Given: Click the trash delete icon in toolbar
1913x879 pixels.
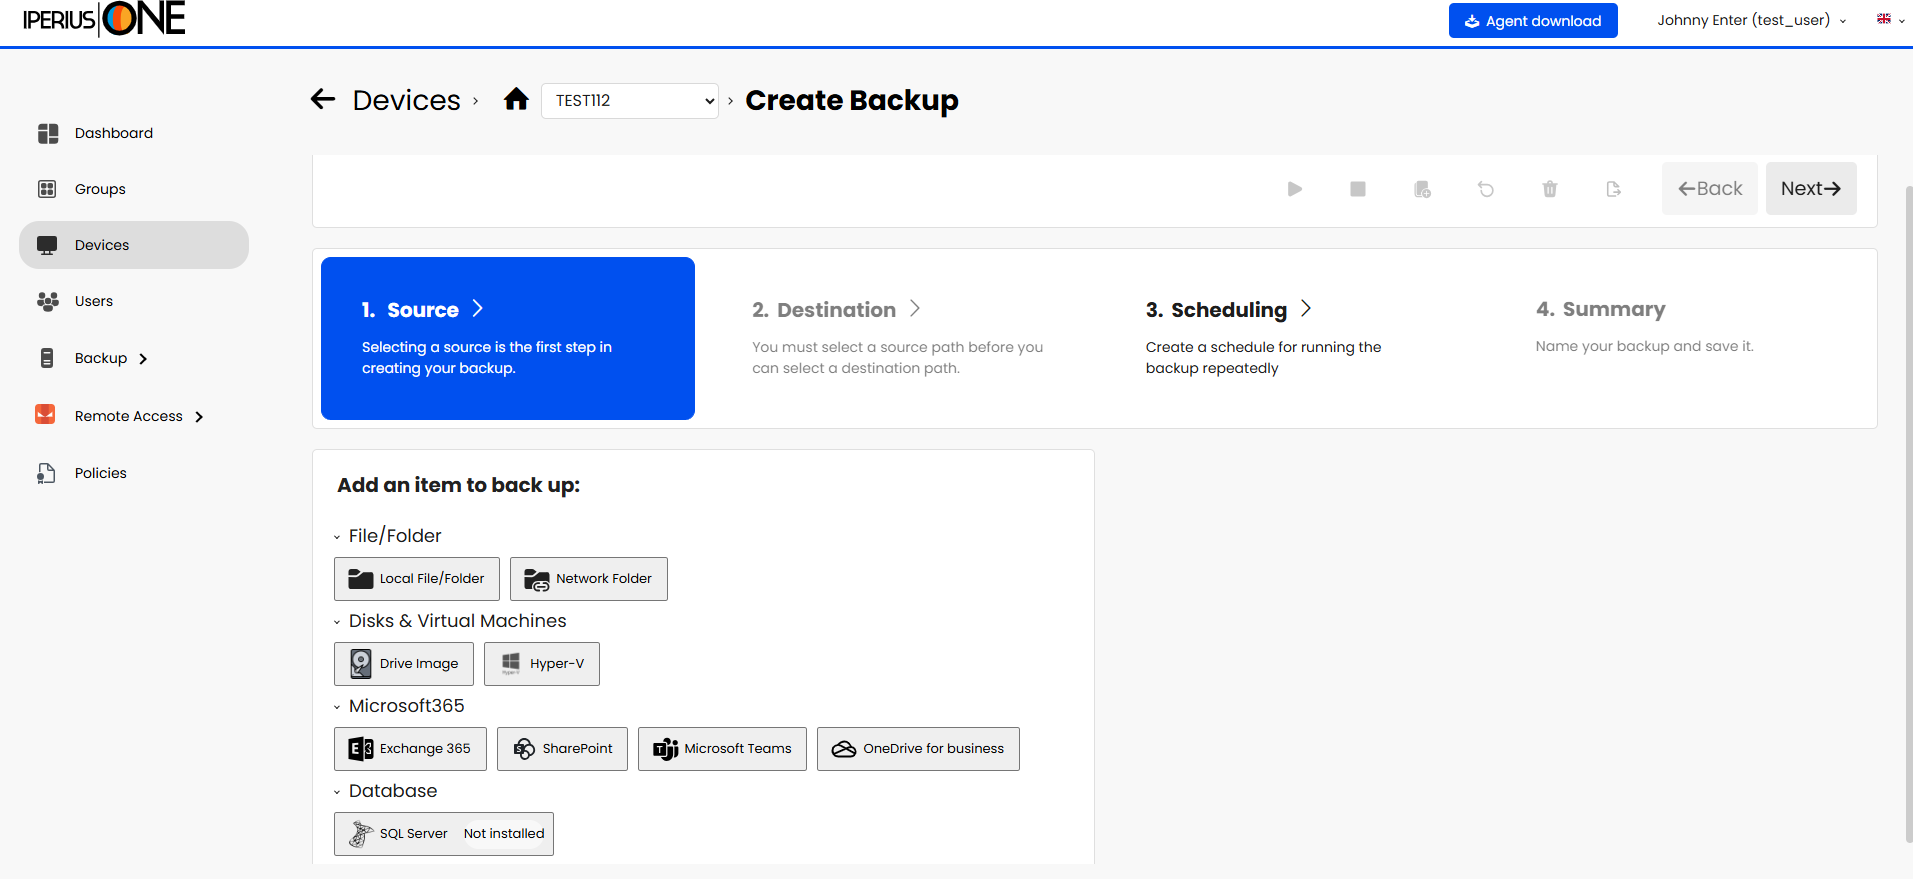Looking at the screenshot, I should [1549, 189].
